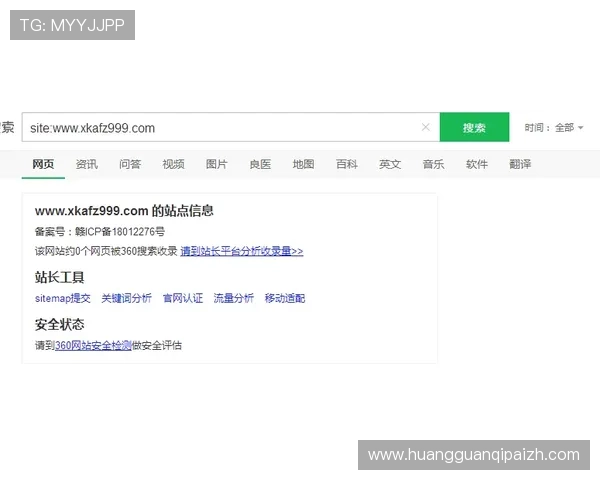Screen dimensions: 600x480
Task: Follow the 360网站安全检测 link
Action: tap(93, 346)
